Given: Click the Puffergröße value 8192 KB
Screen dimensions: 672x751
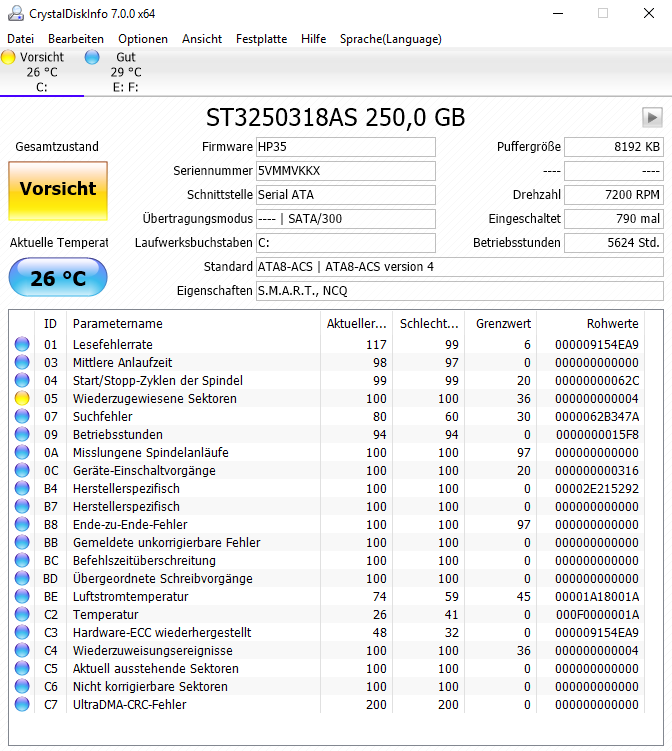Looking at the screenshot, I should point(614,147).
